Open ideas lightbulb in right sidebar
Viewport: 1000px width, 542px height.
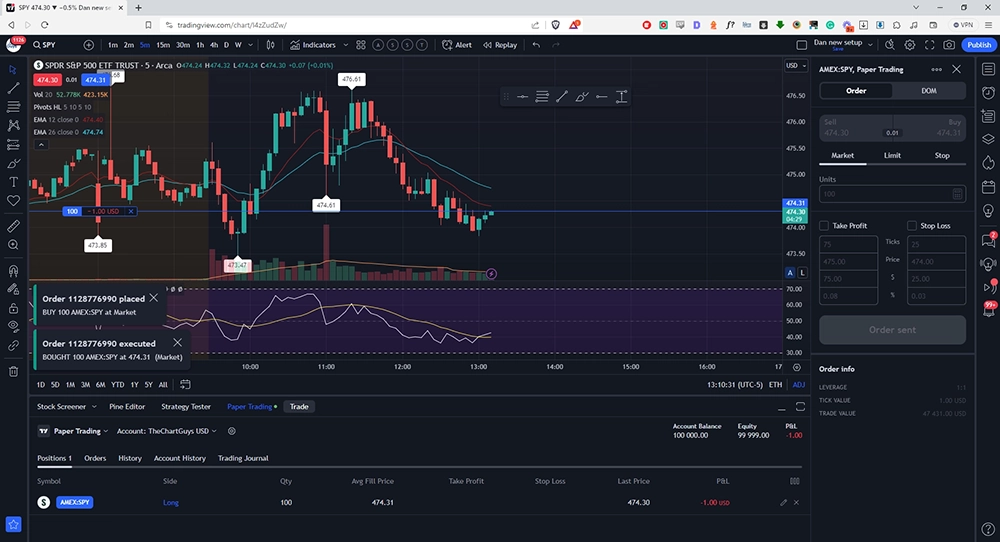(989, 210)
